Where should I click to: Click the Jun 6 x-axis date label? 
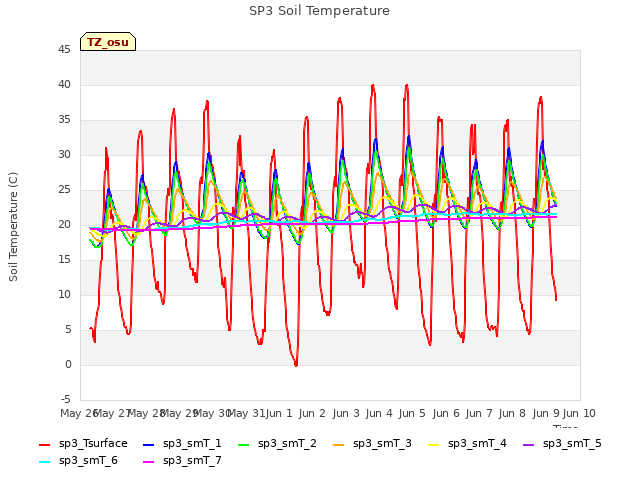(x=446, y=413)
